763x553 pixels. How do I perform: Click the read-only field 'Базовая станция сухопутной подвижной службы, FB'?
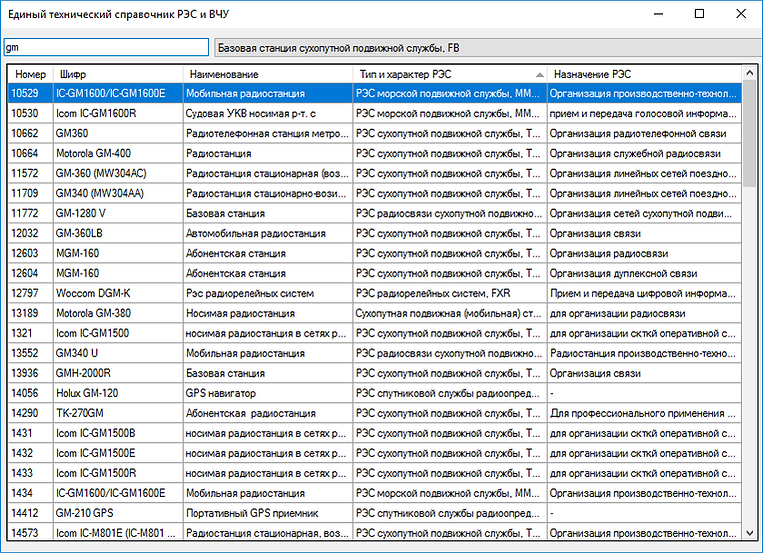[x=488, y=48]
